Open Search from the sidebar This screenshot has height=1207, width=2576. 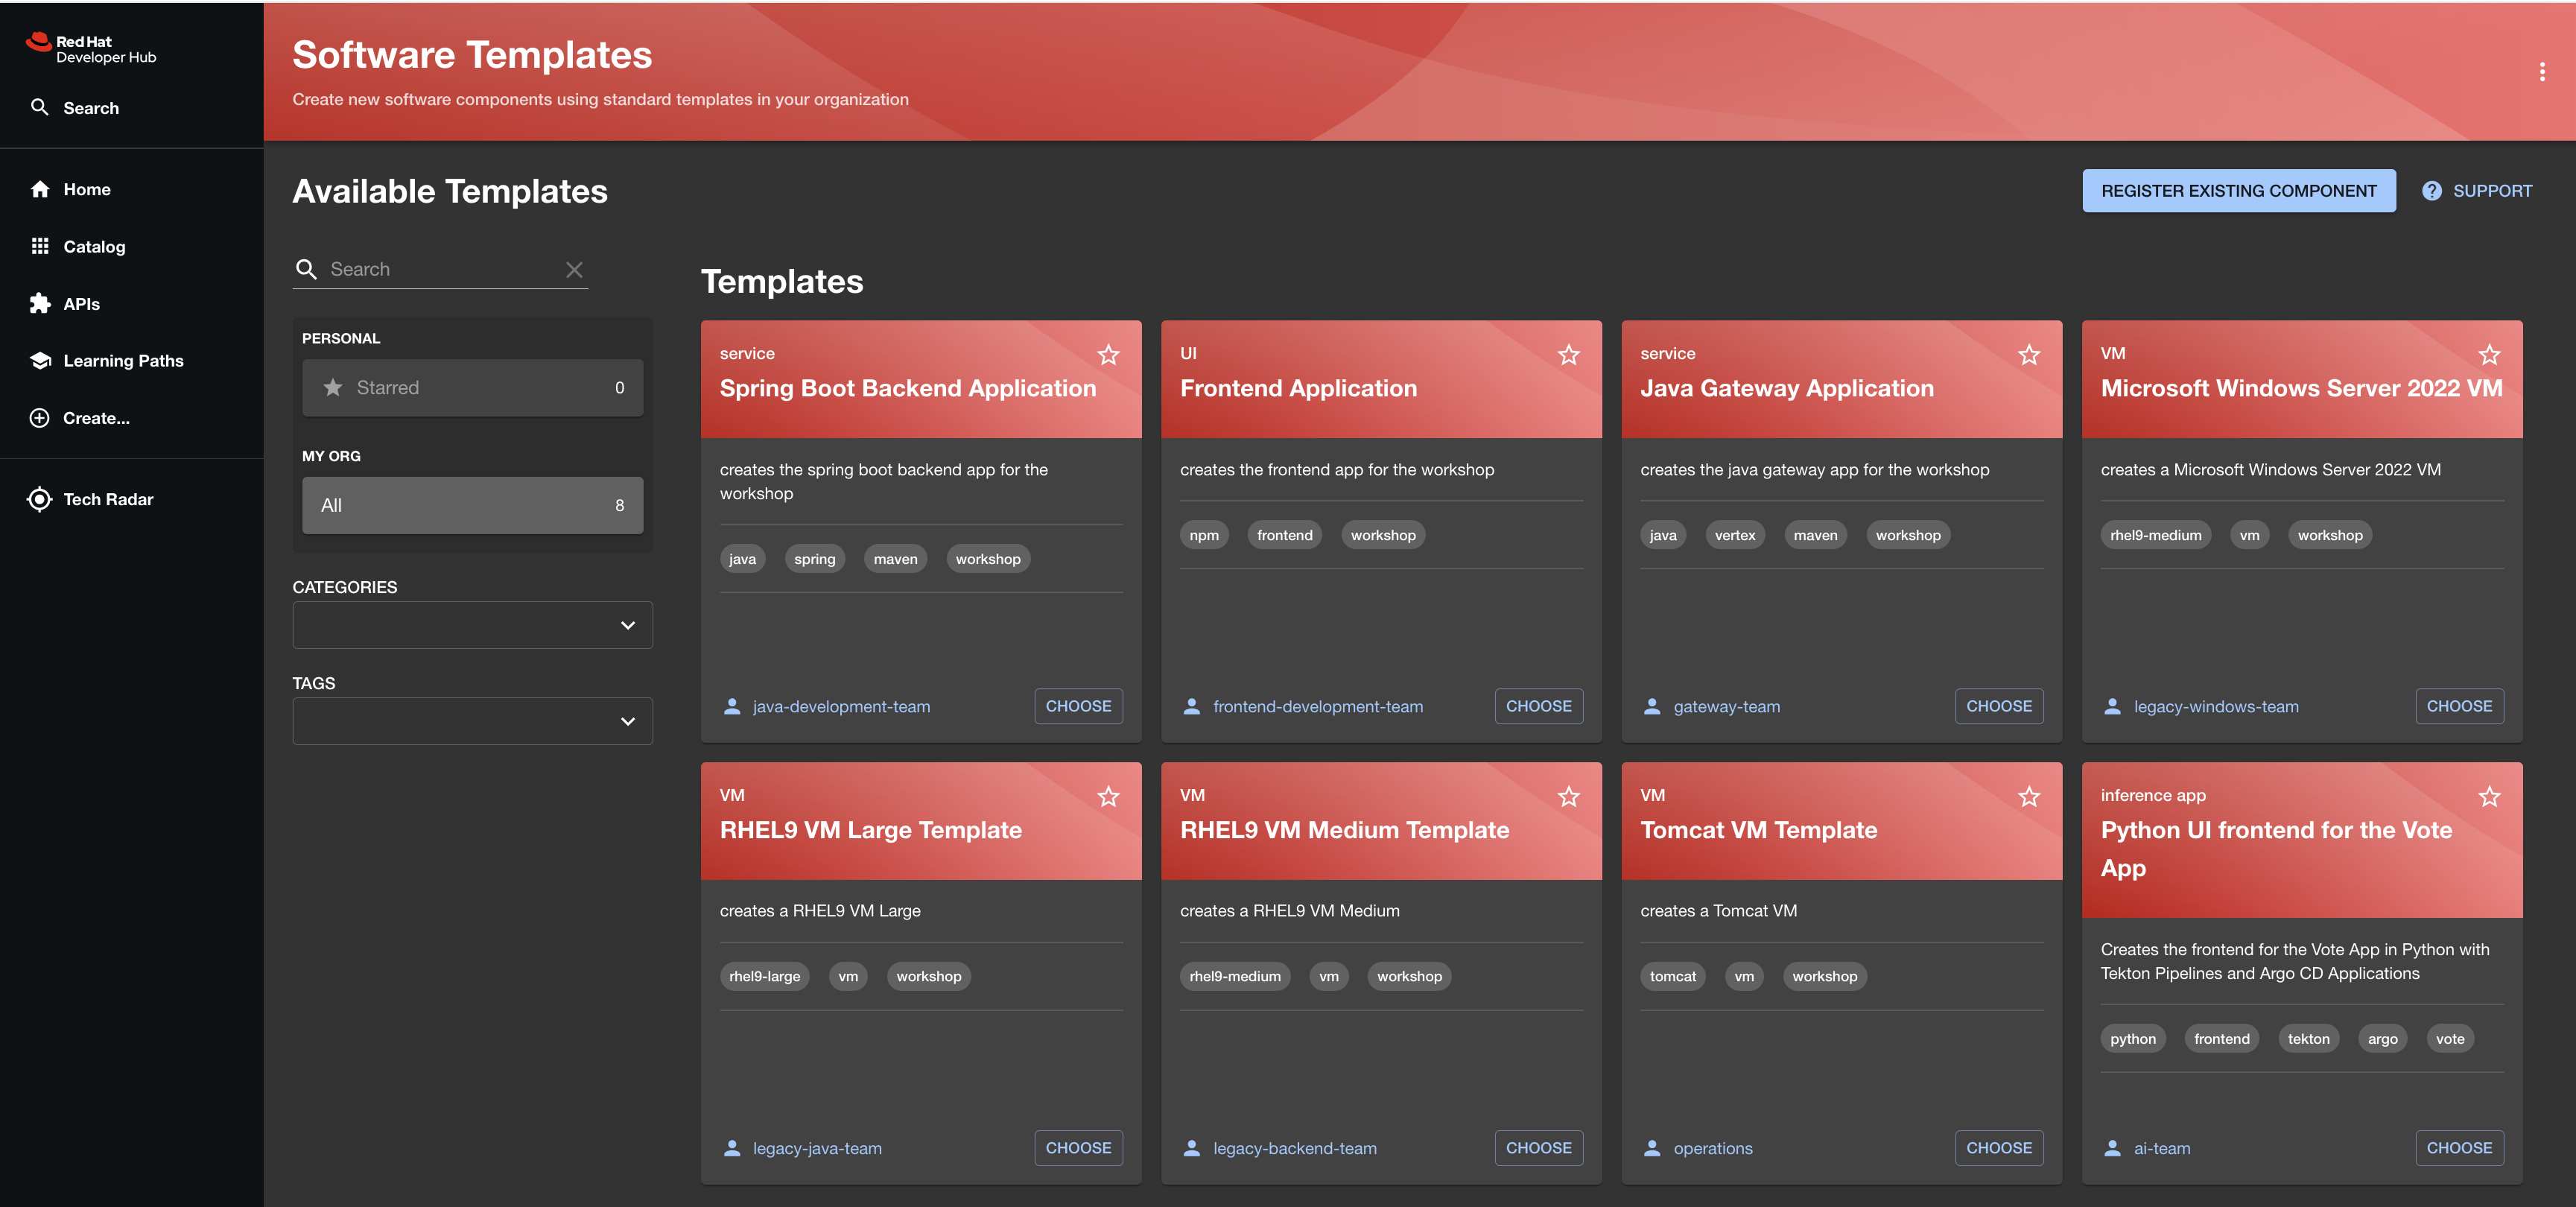[x=91, y=107]
